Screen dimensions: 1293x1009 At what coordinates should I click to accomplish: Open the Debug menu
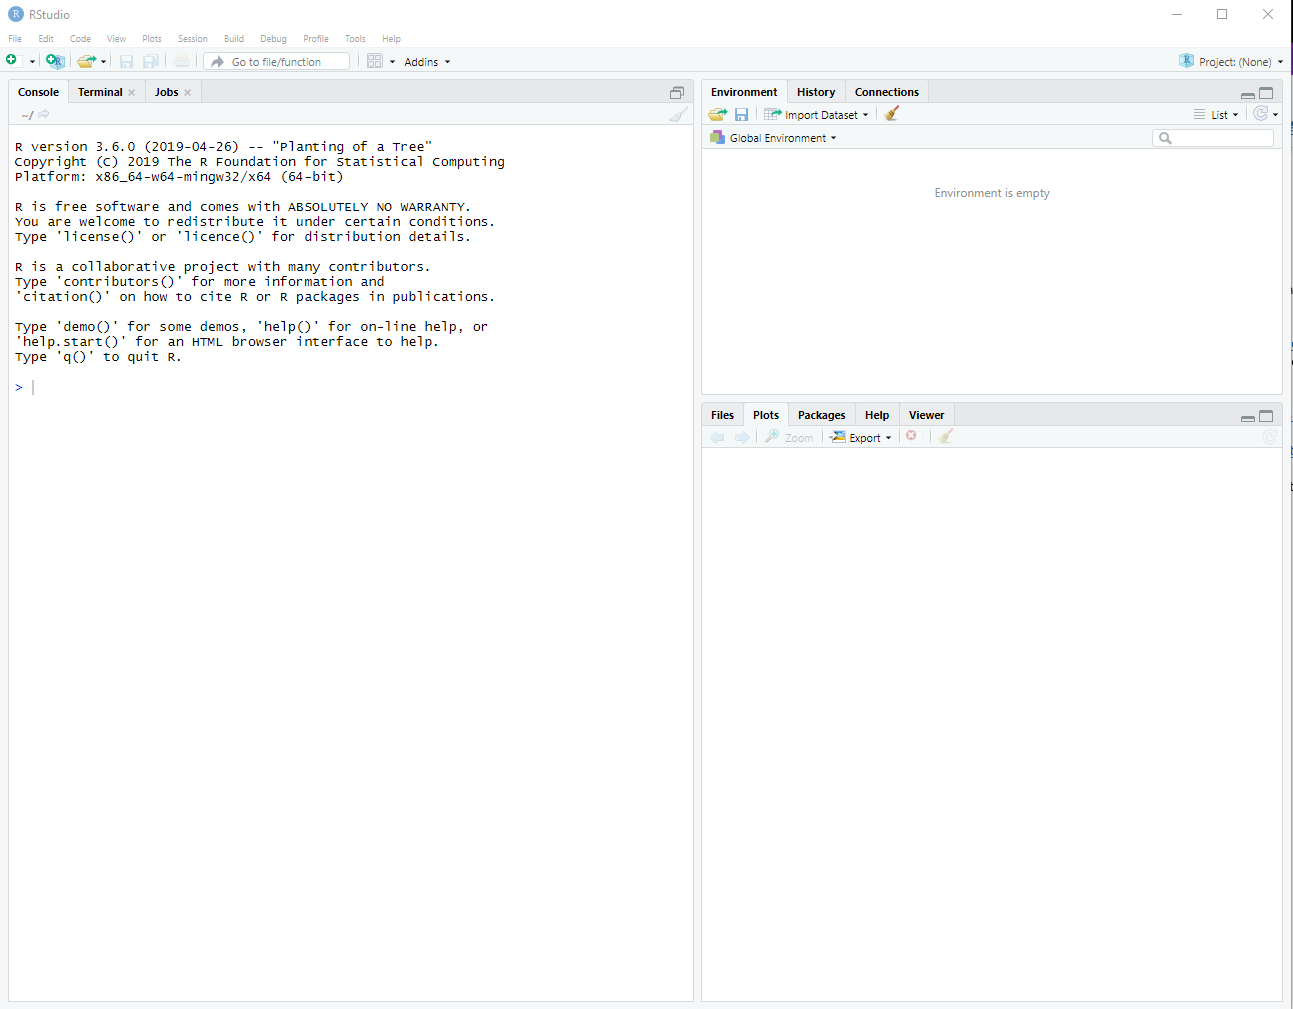pyautogui.click(x=273, y=39)
